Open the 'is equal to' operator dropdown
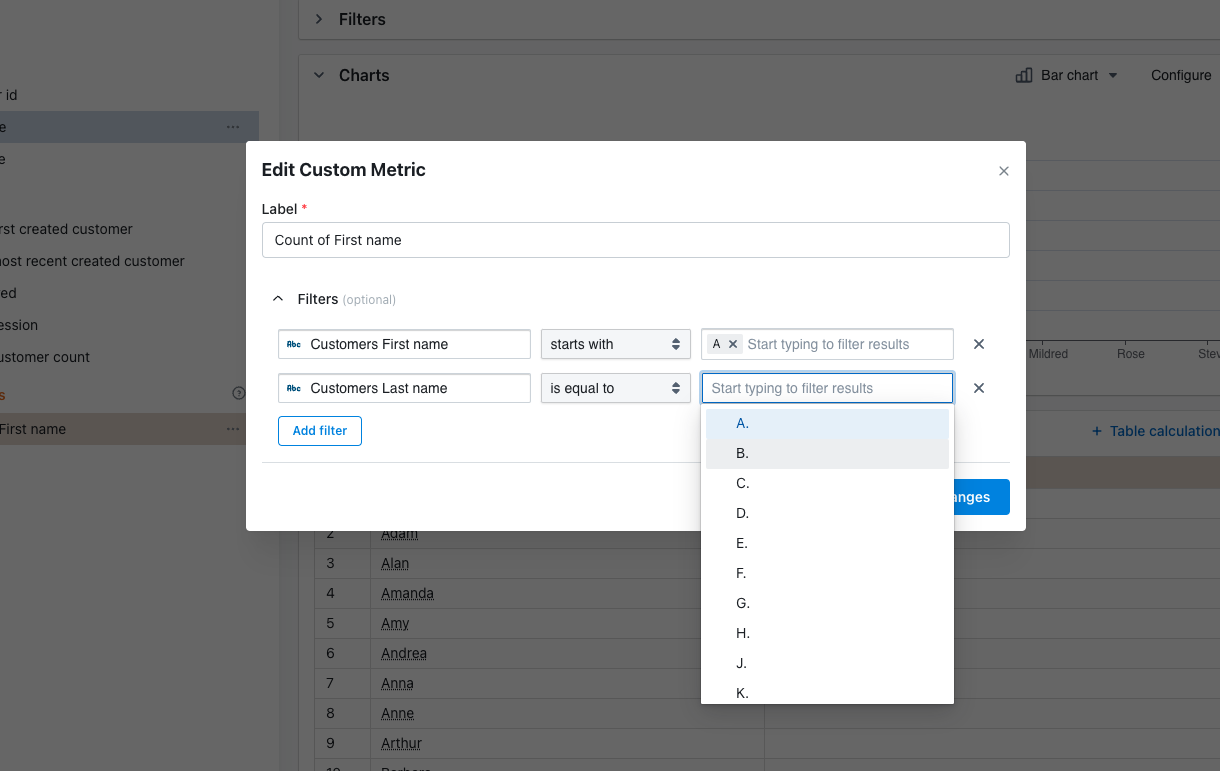Viewport: 1220px width, 771px height. pos(615,388)
